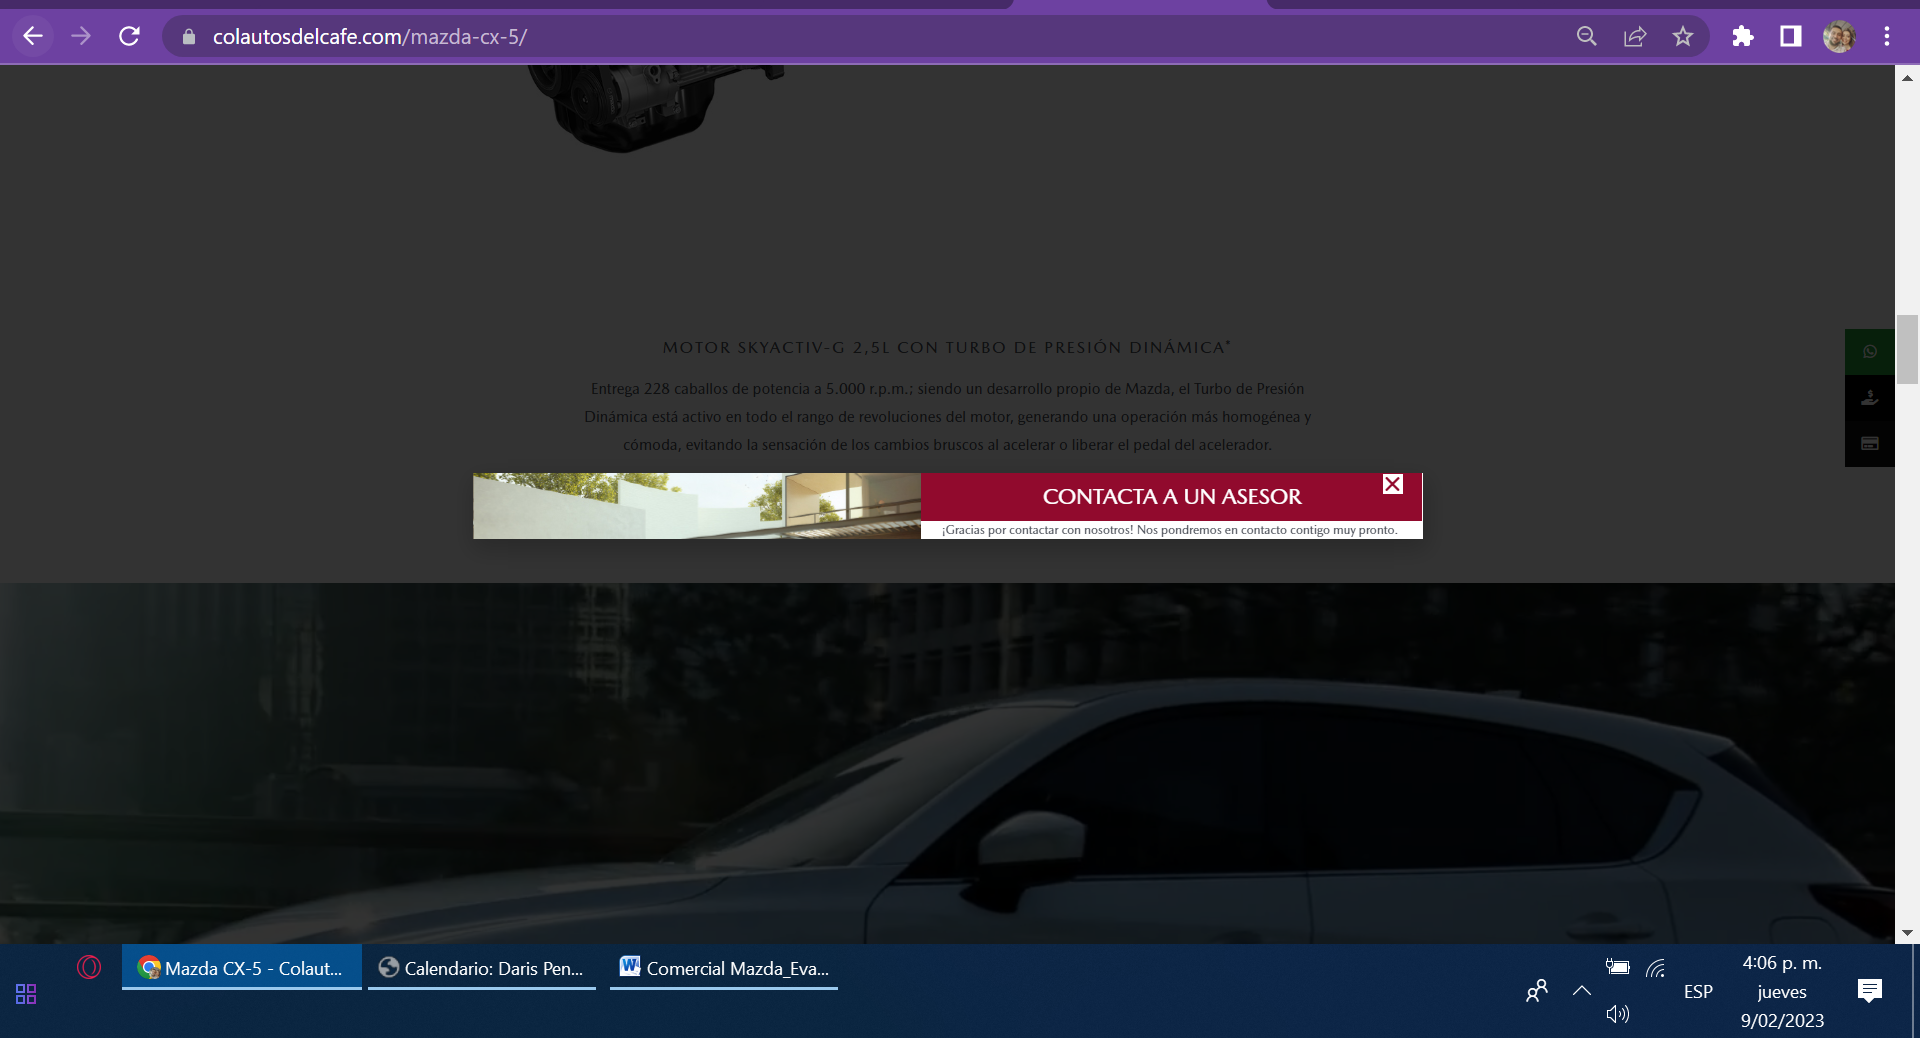This screenshot has width=1920, height=1038.
Task: Open the People icon in the tray
Action: coord(1537,991)
